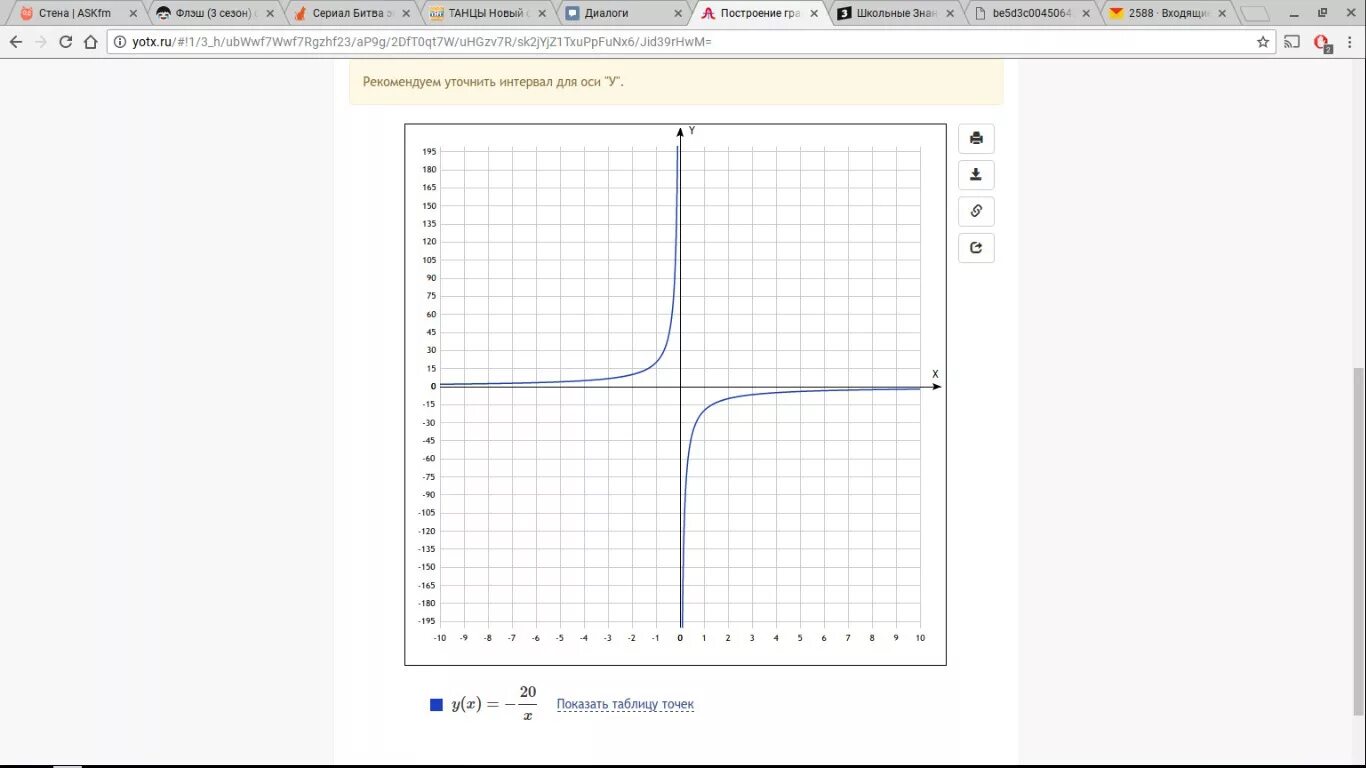Download the graph image
This screenshot has height=768, width=1366.
coord(976,175)
